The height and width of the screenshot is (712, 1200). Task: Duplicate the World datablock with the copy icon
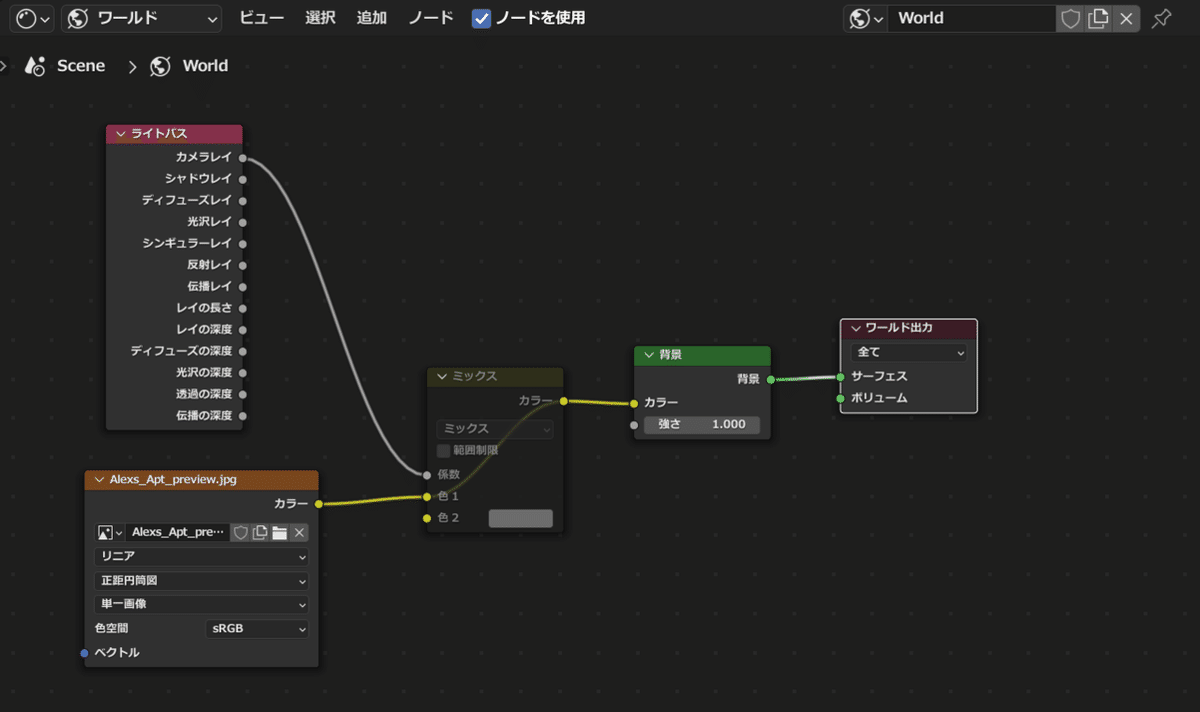coord(1098,18)
